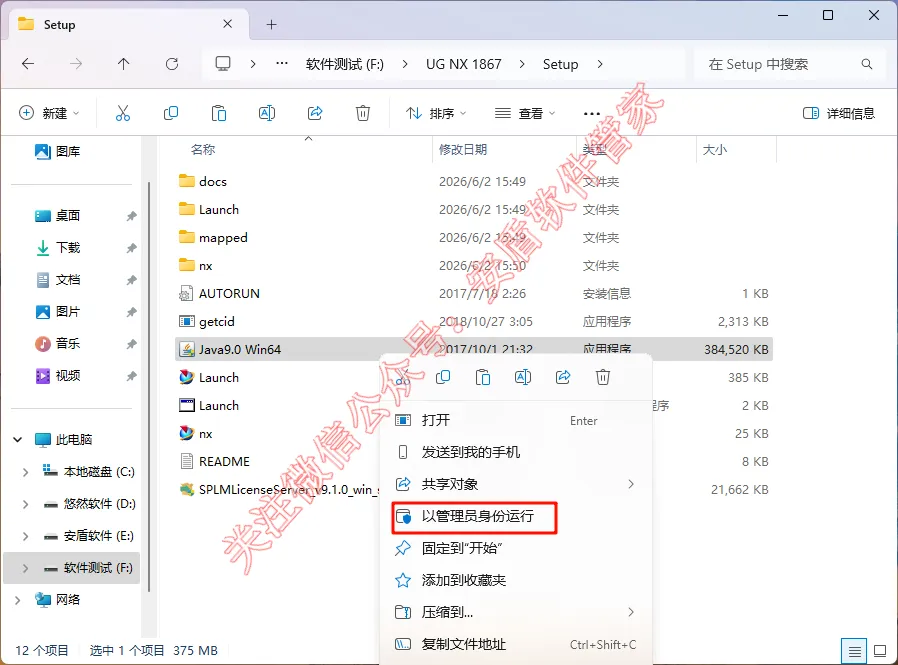This screenshot has height=665, width=898.
Task: Sort by the Date modified column header
Action: (463, 149)
